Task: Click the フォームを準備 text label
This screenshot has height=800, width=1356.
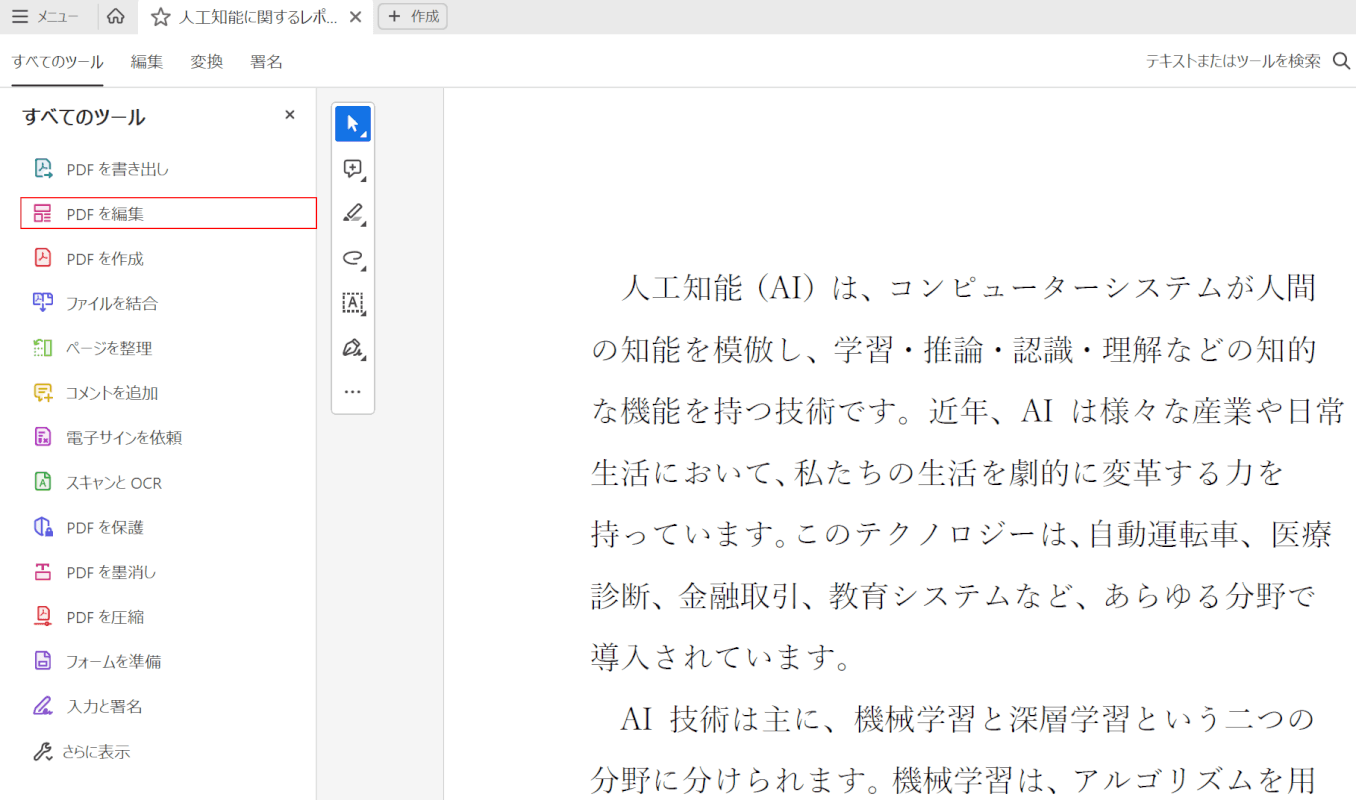Action: point(114,662)
